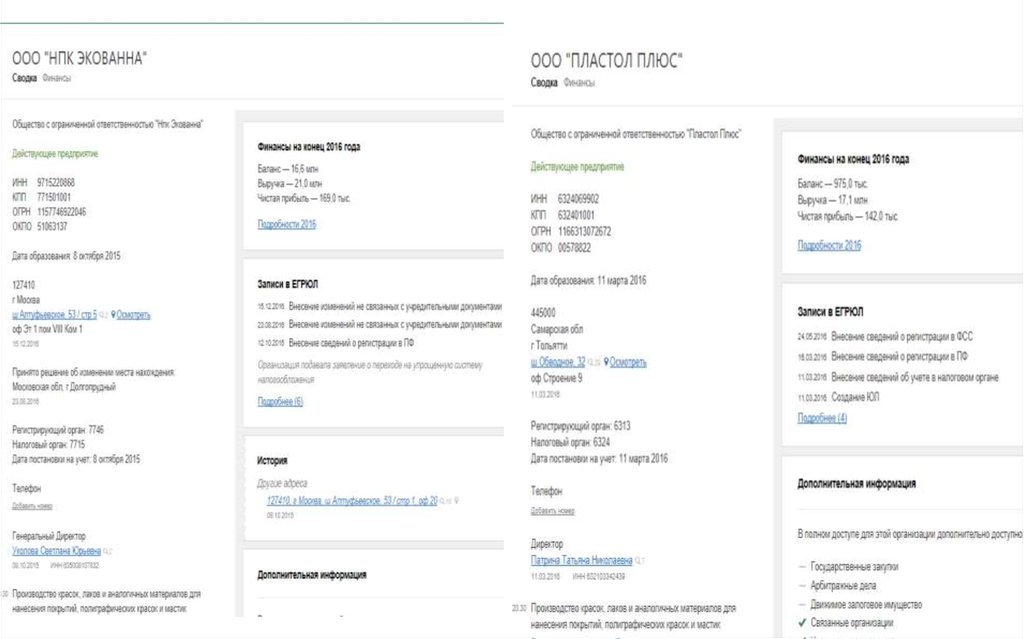Open Подробности 2016 for НПК ЭКОВАННА finances
Screen dimensions: 1024x639
(x=286, y=224)
